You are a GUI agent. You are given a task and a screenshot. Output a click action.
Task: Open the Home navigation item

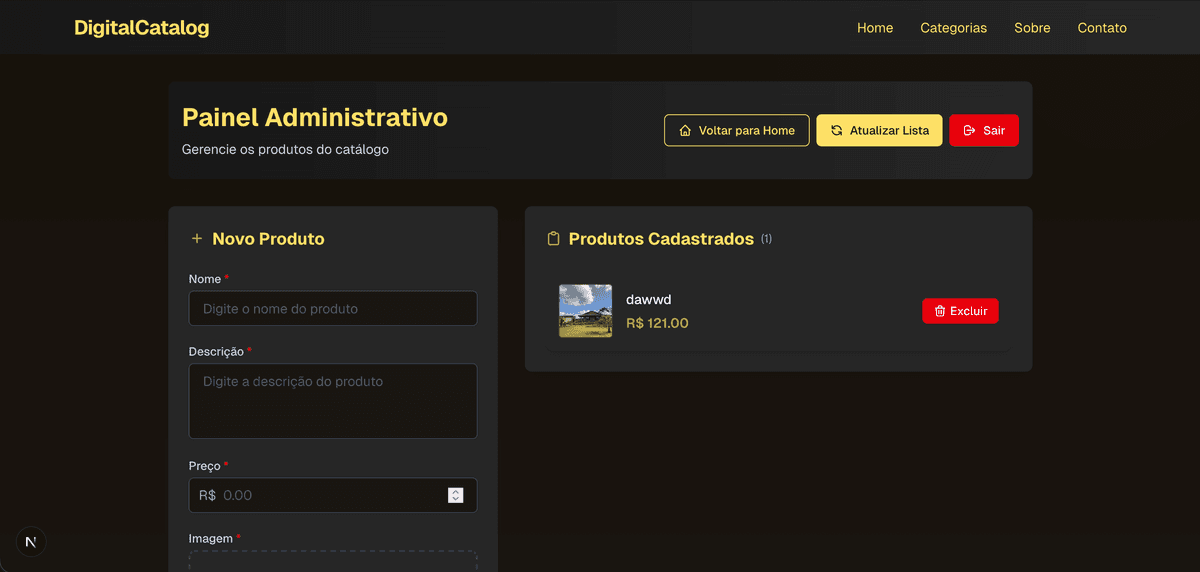[x=875, y=28]
